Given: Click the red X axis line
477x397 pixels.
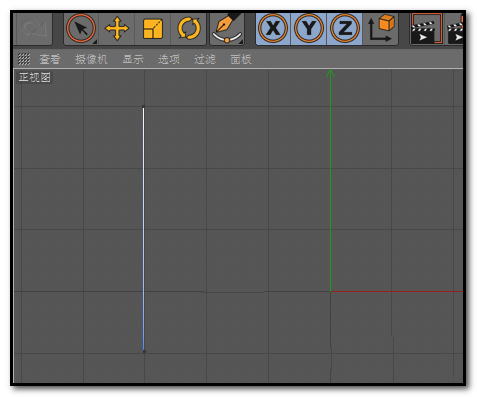Looking at the screenshot, I should (x=397, y=292).
